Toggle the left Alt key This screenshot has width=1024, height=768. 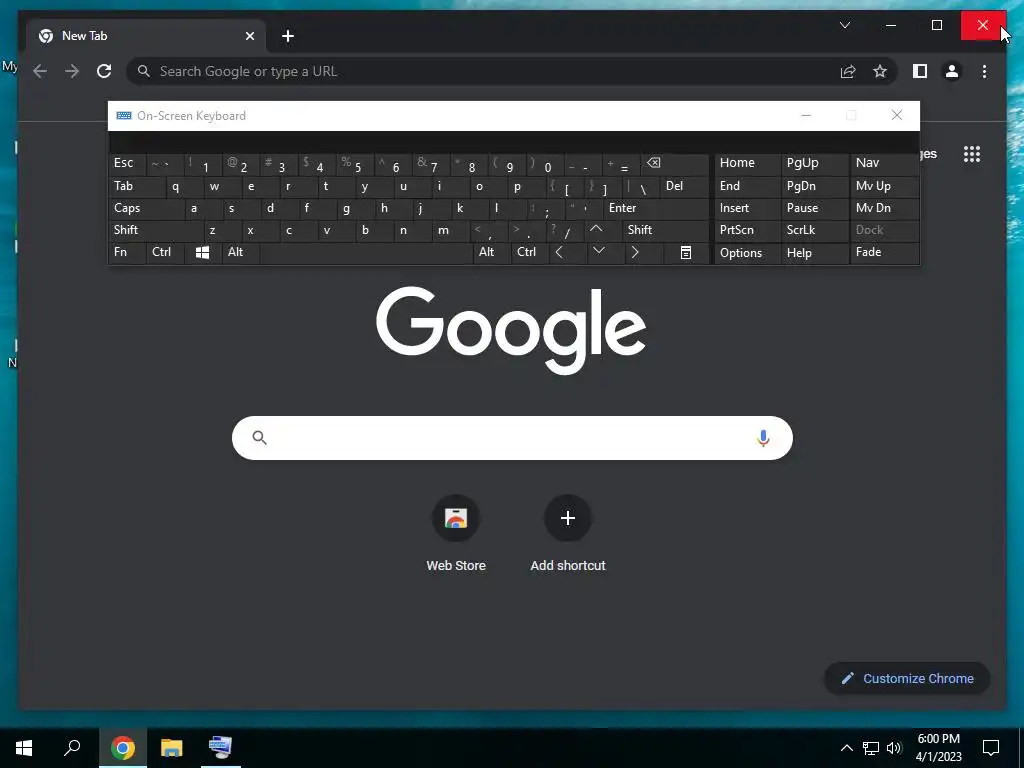(241, 252)
